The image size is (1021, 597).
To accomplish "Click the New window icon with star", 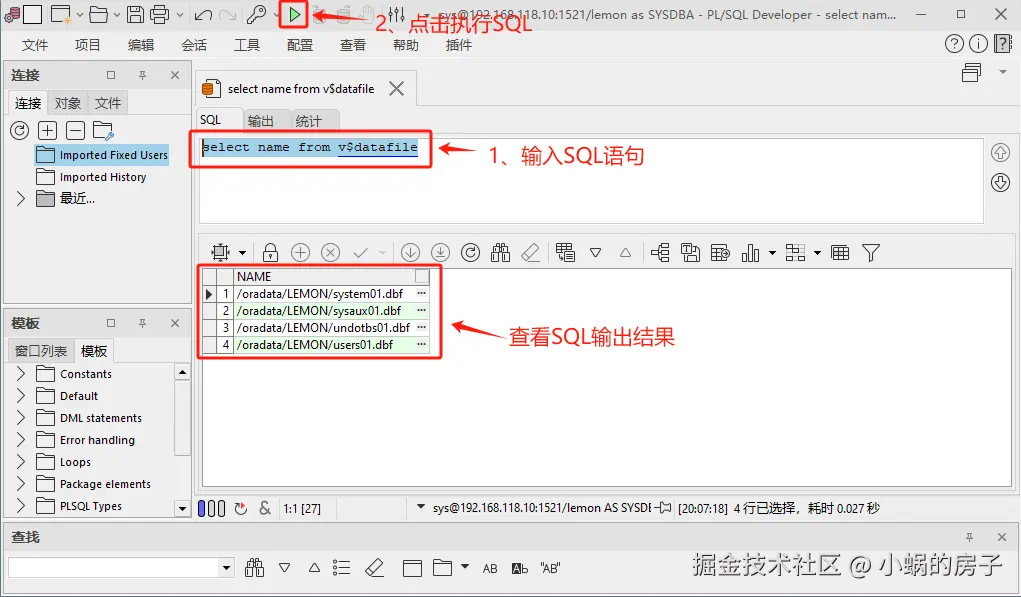I will point(61,14).
